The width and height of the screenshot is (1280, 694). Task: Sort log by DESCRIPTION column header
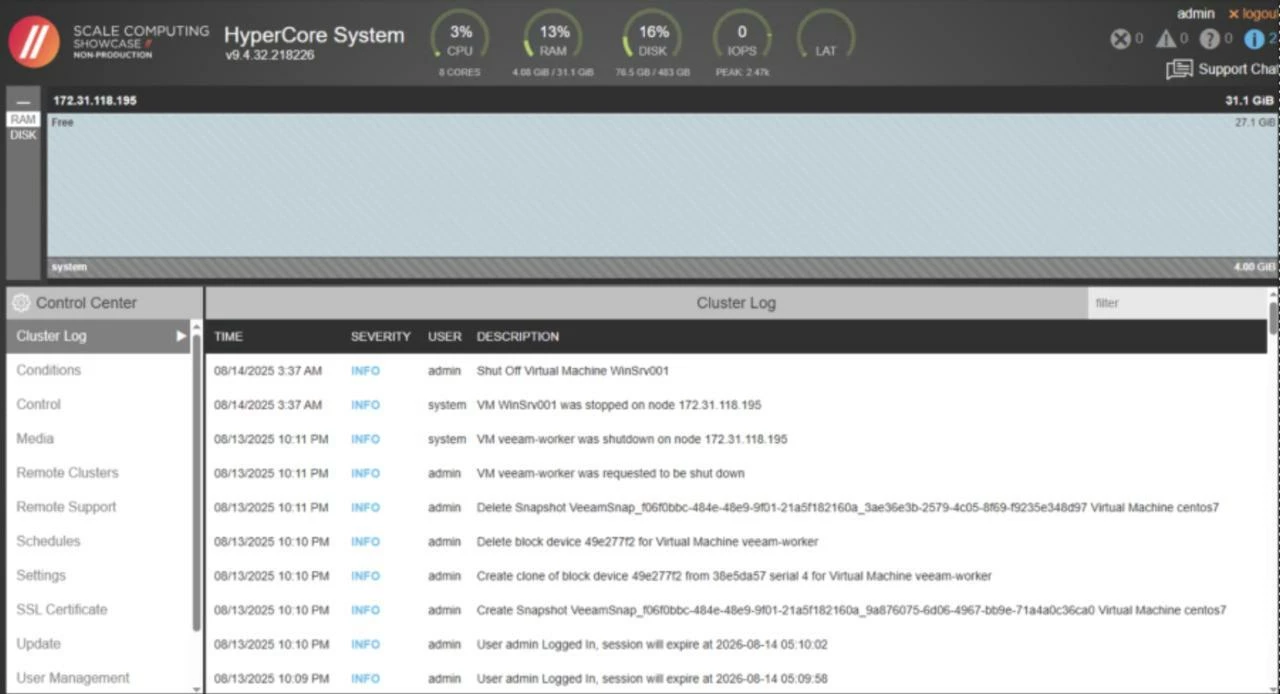coord(518,336)
